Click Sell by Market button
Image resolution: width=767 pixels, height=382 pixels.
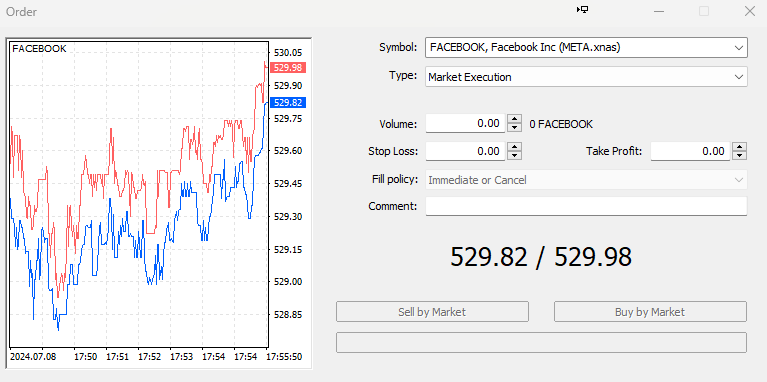coord(432,312)
